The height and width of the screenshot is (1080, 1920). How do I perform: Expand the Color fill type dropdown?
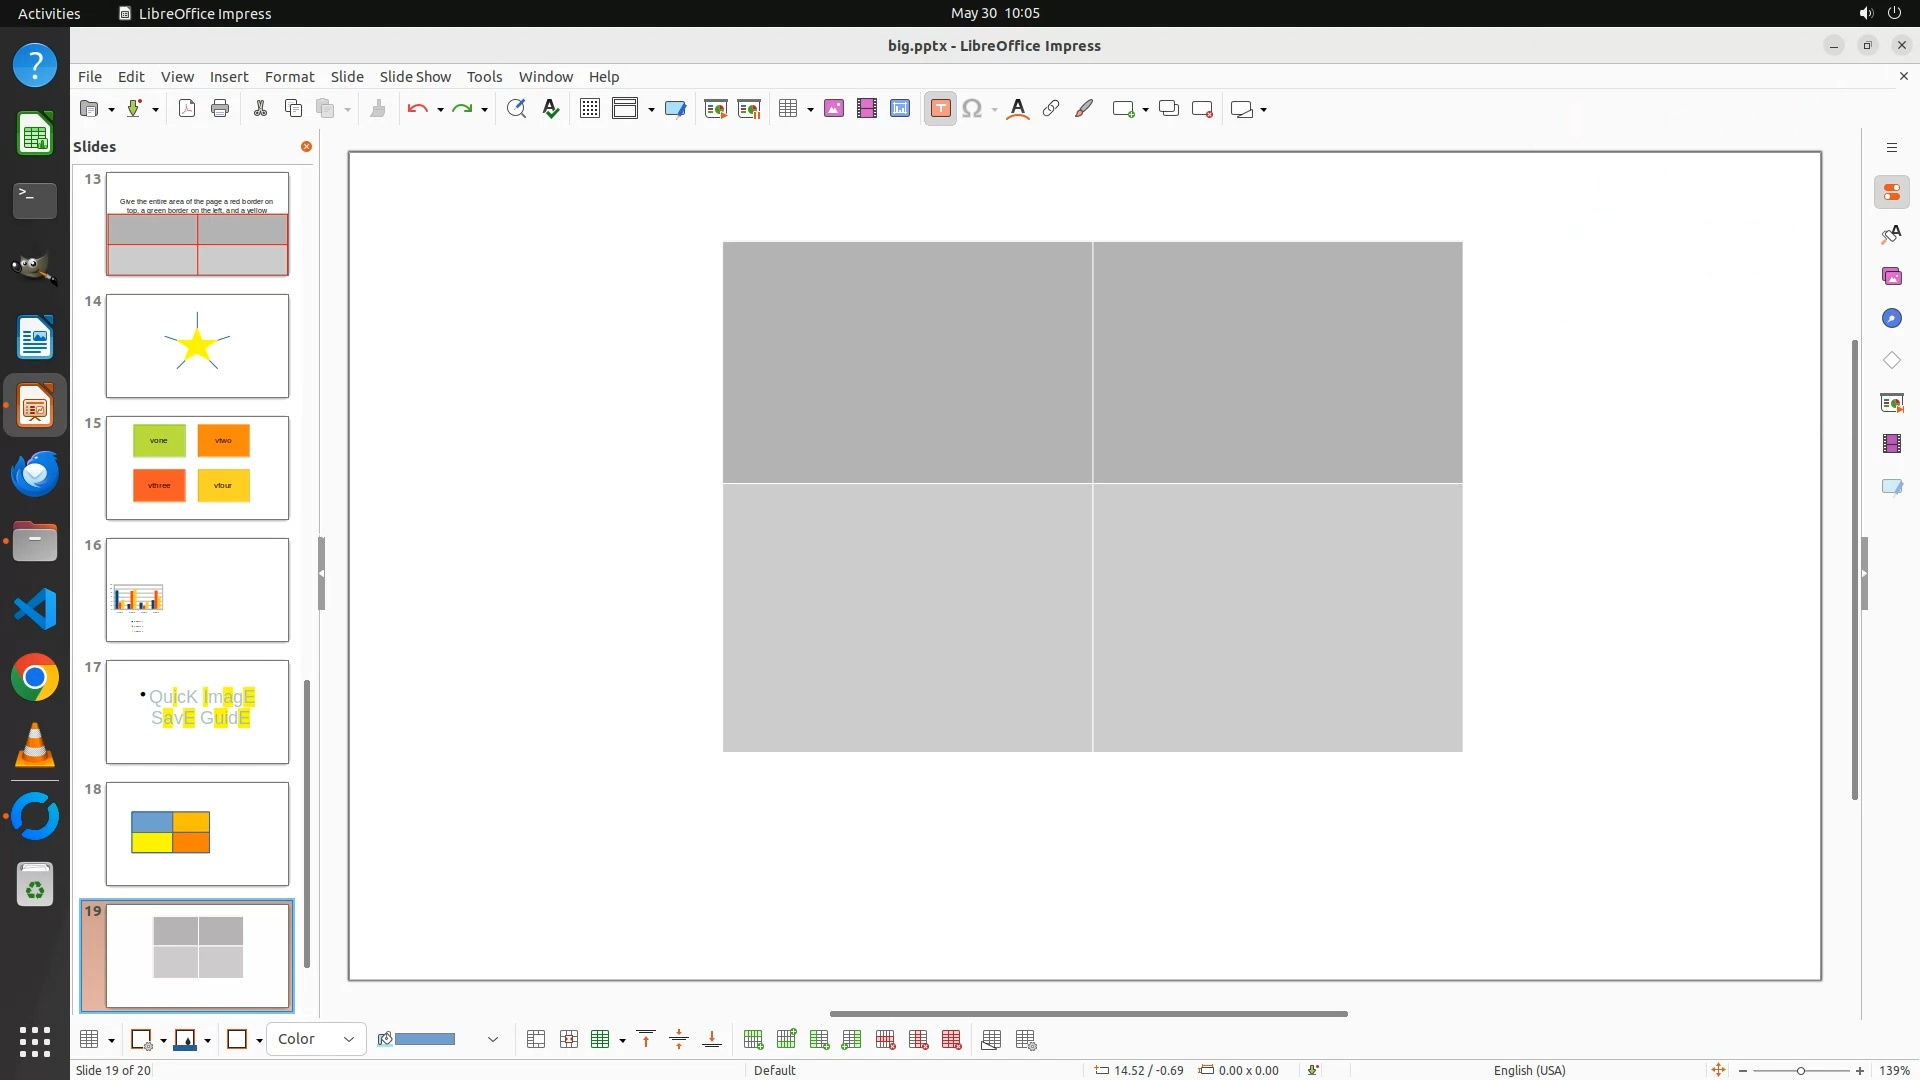coord(349,1040)
